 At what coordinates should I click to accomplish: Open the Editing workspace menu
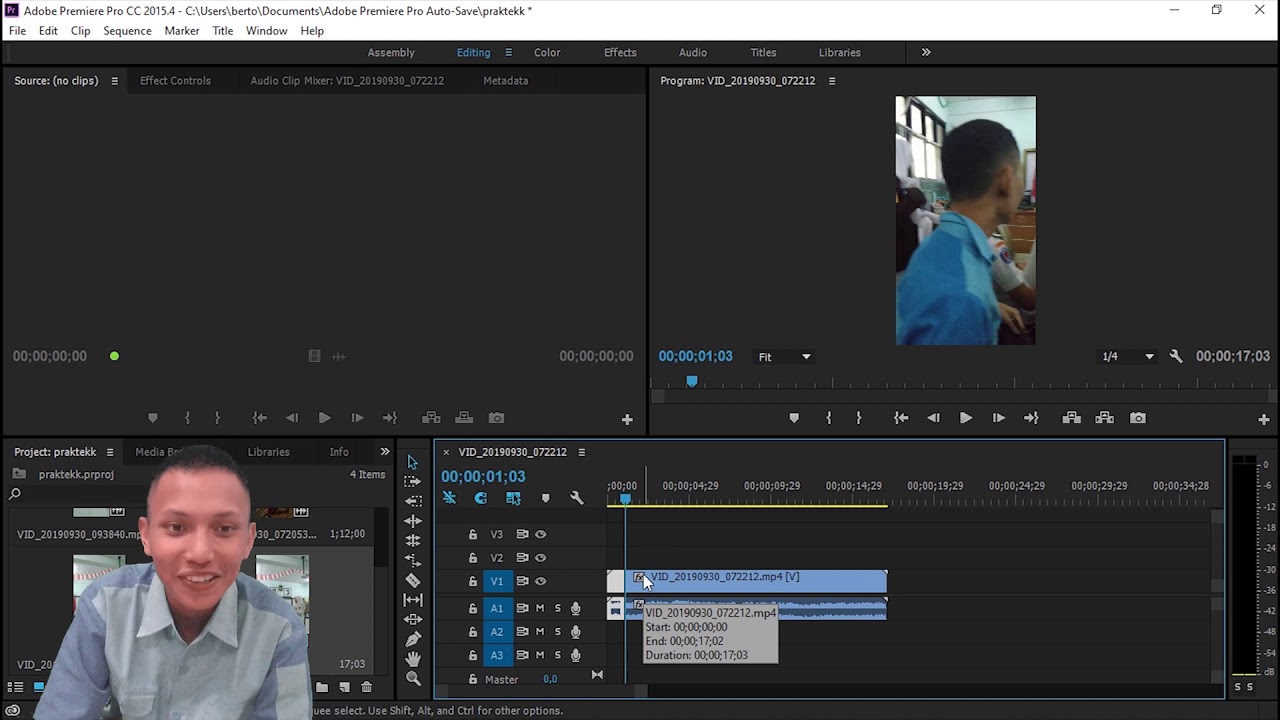pos(508,53)
